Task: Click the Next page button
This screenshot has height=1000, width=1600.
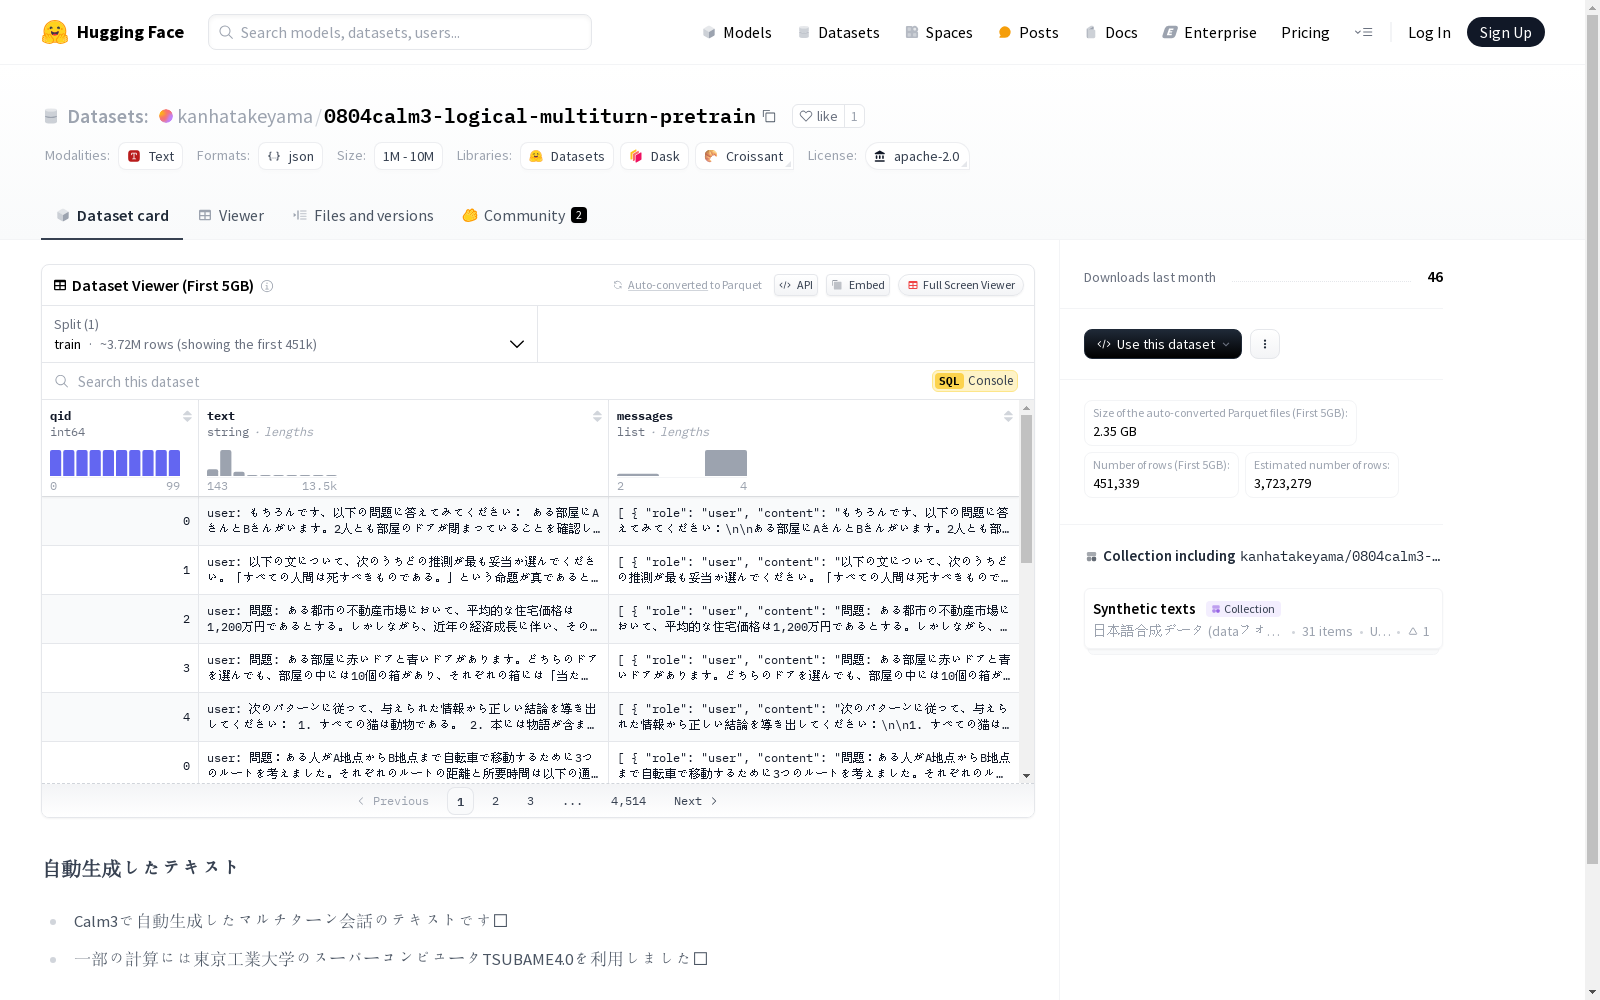Action: (x=695, y=801)
